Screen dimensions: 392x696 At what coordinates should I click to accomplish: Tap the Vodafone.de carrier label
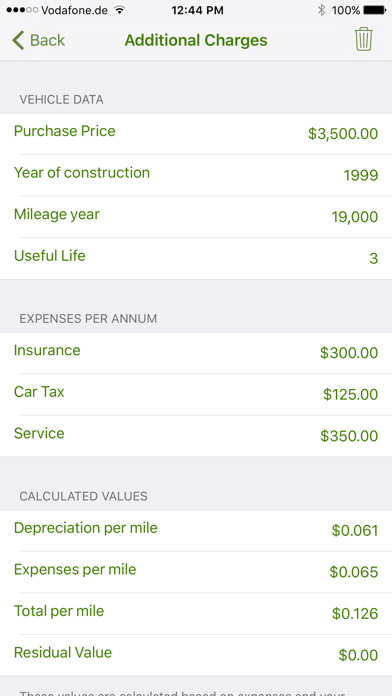(x=74, y=10)
